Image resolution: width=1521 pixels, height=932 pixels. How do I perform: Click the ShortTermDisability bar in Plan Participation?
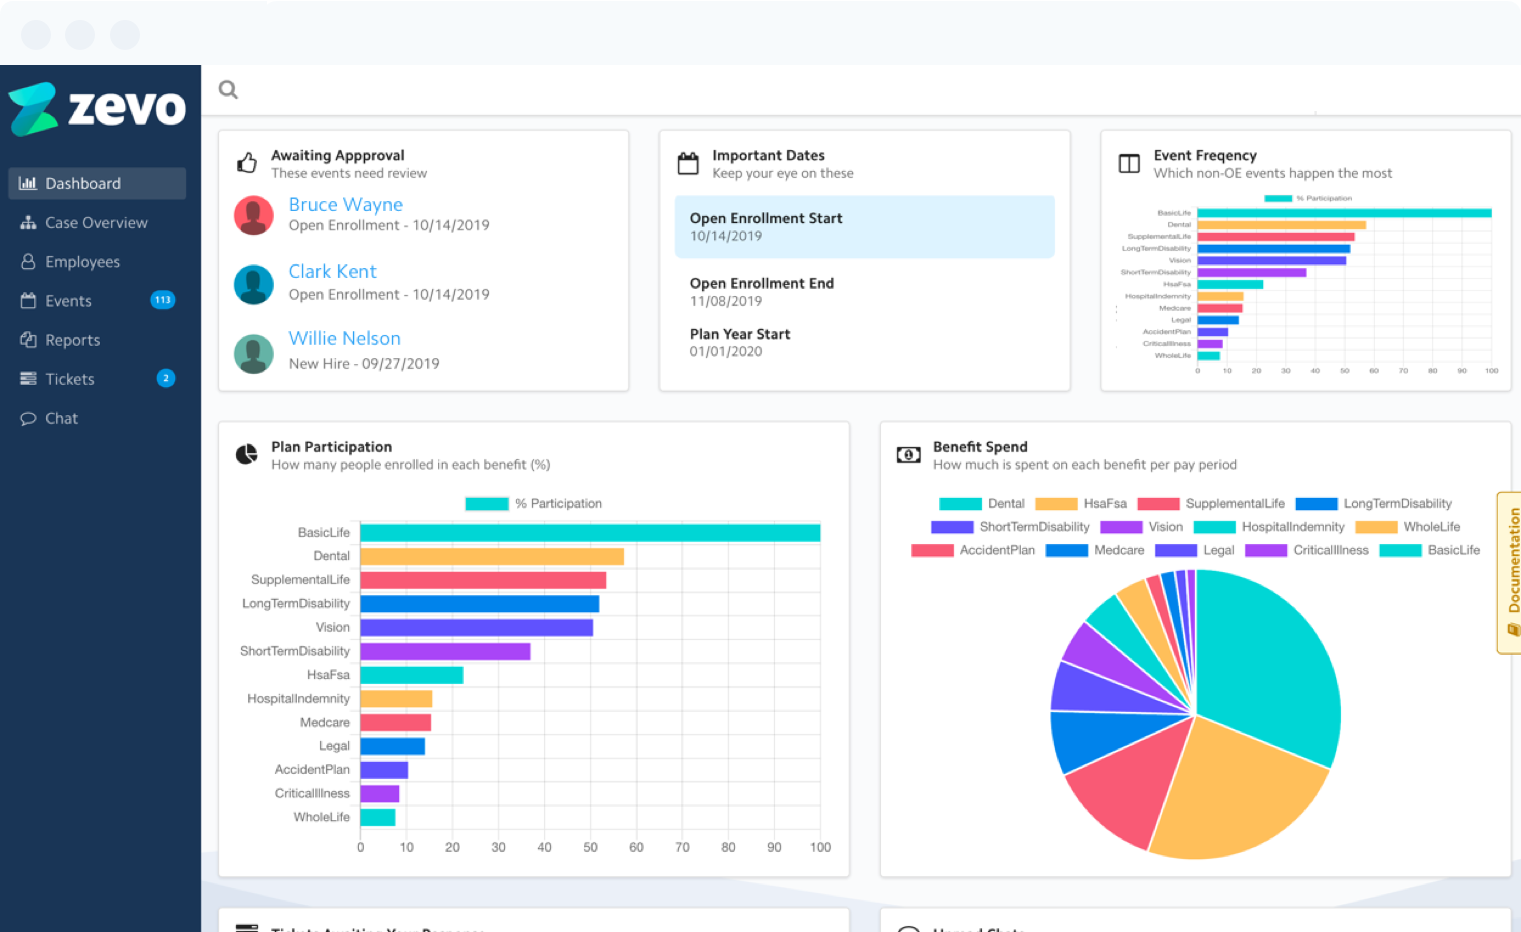coord(445,651)
